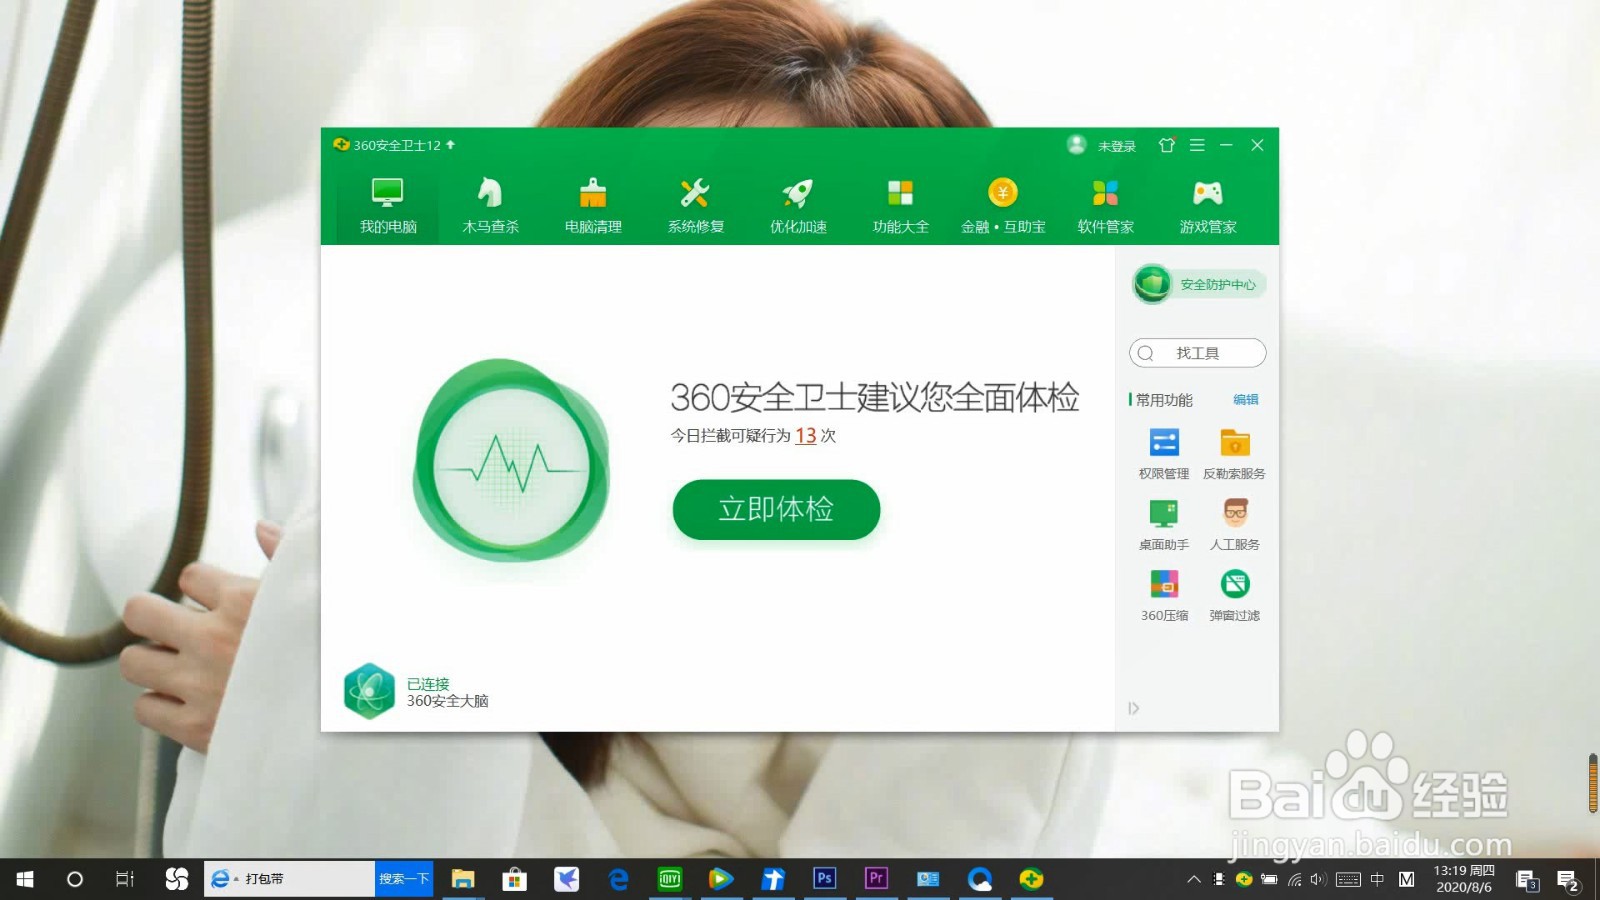1600x900 pixels.
Task: Open 优化加速 rocket speed-up tab
Action: pos(798,206)
